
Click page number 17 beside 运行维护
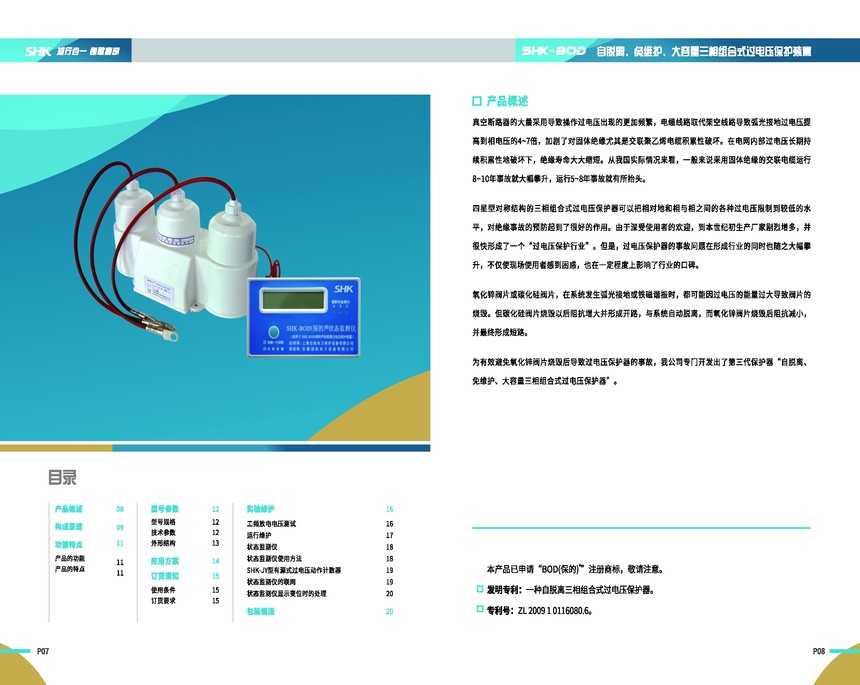point(389,535)
